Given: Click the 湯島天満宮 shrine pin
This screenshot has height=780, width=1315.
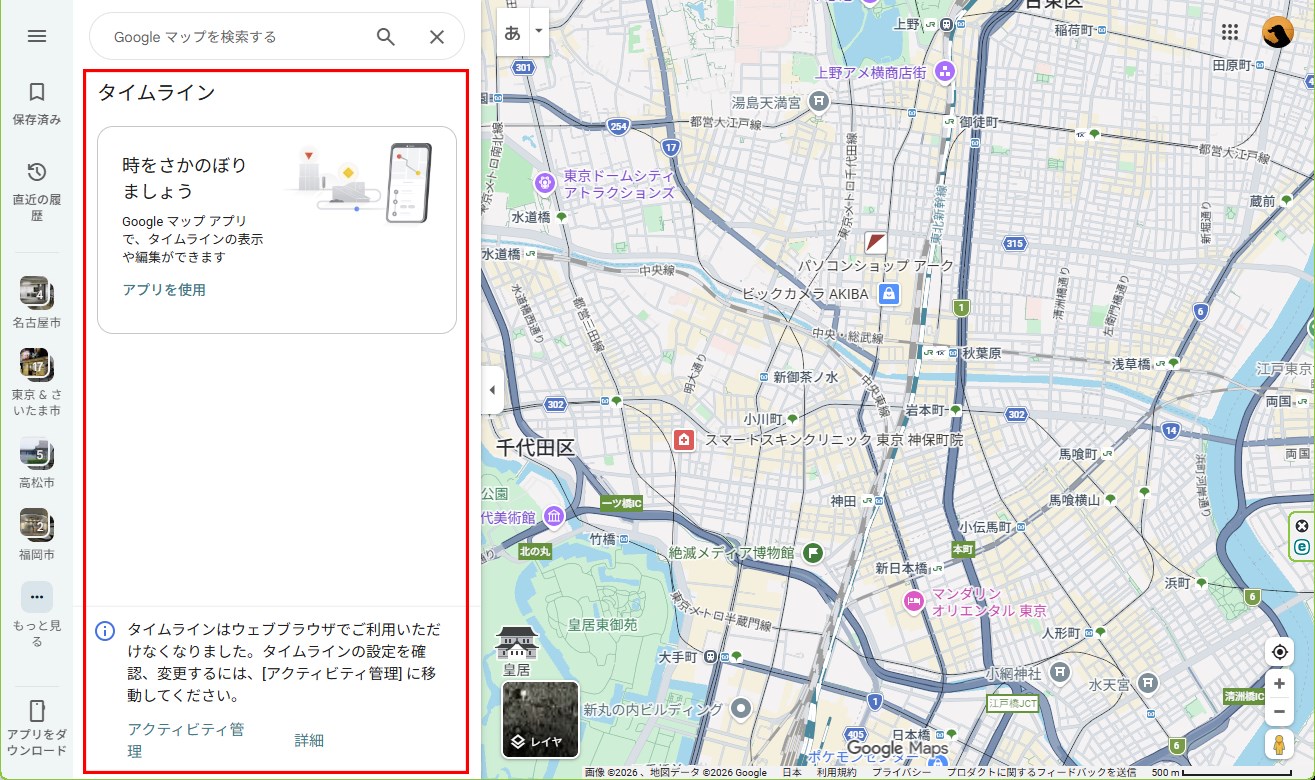Looking at the screenshot, I should coord(819,101).
